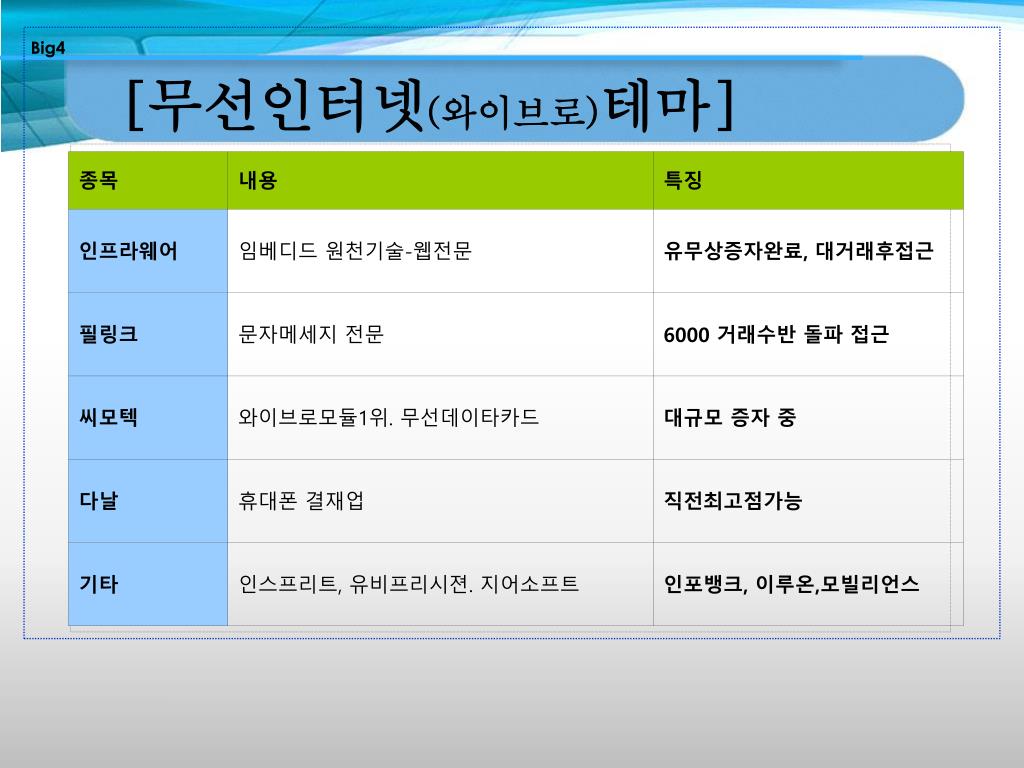
Task: Click the 특징 column header
Action: coord(808,180)
